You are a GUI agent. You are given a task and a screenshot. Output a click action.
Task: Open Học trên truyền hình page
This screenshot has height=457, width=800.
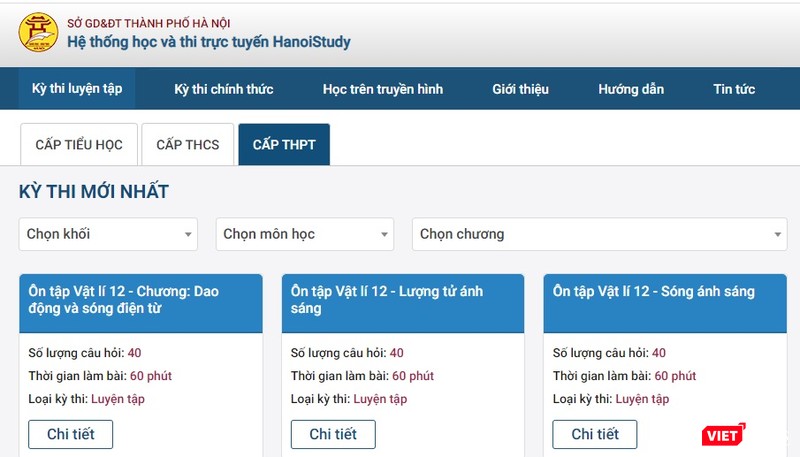[x=382, y=89]
